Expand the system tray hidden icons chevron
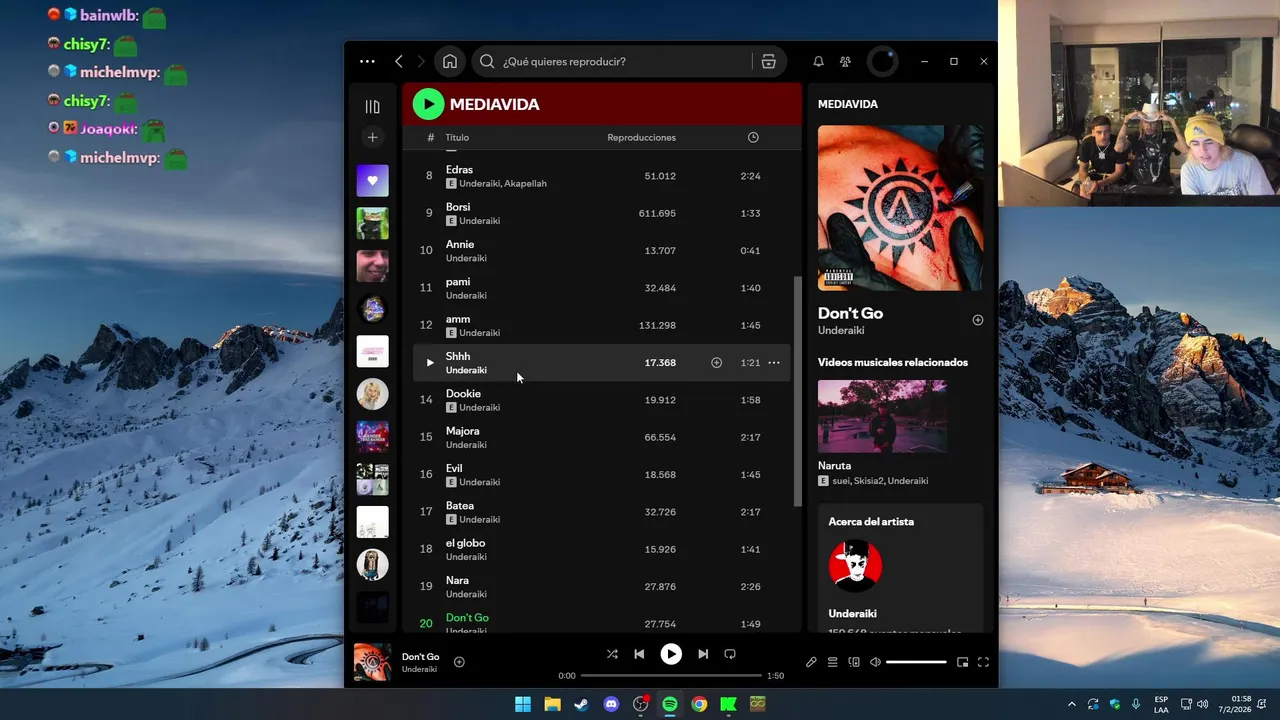The height and width of the screenshot is (720, 1280). 1072,704
